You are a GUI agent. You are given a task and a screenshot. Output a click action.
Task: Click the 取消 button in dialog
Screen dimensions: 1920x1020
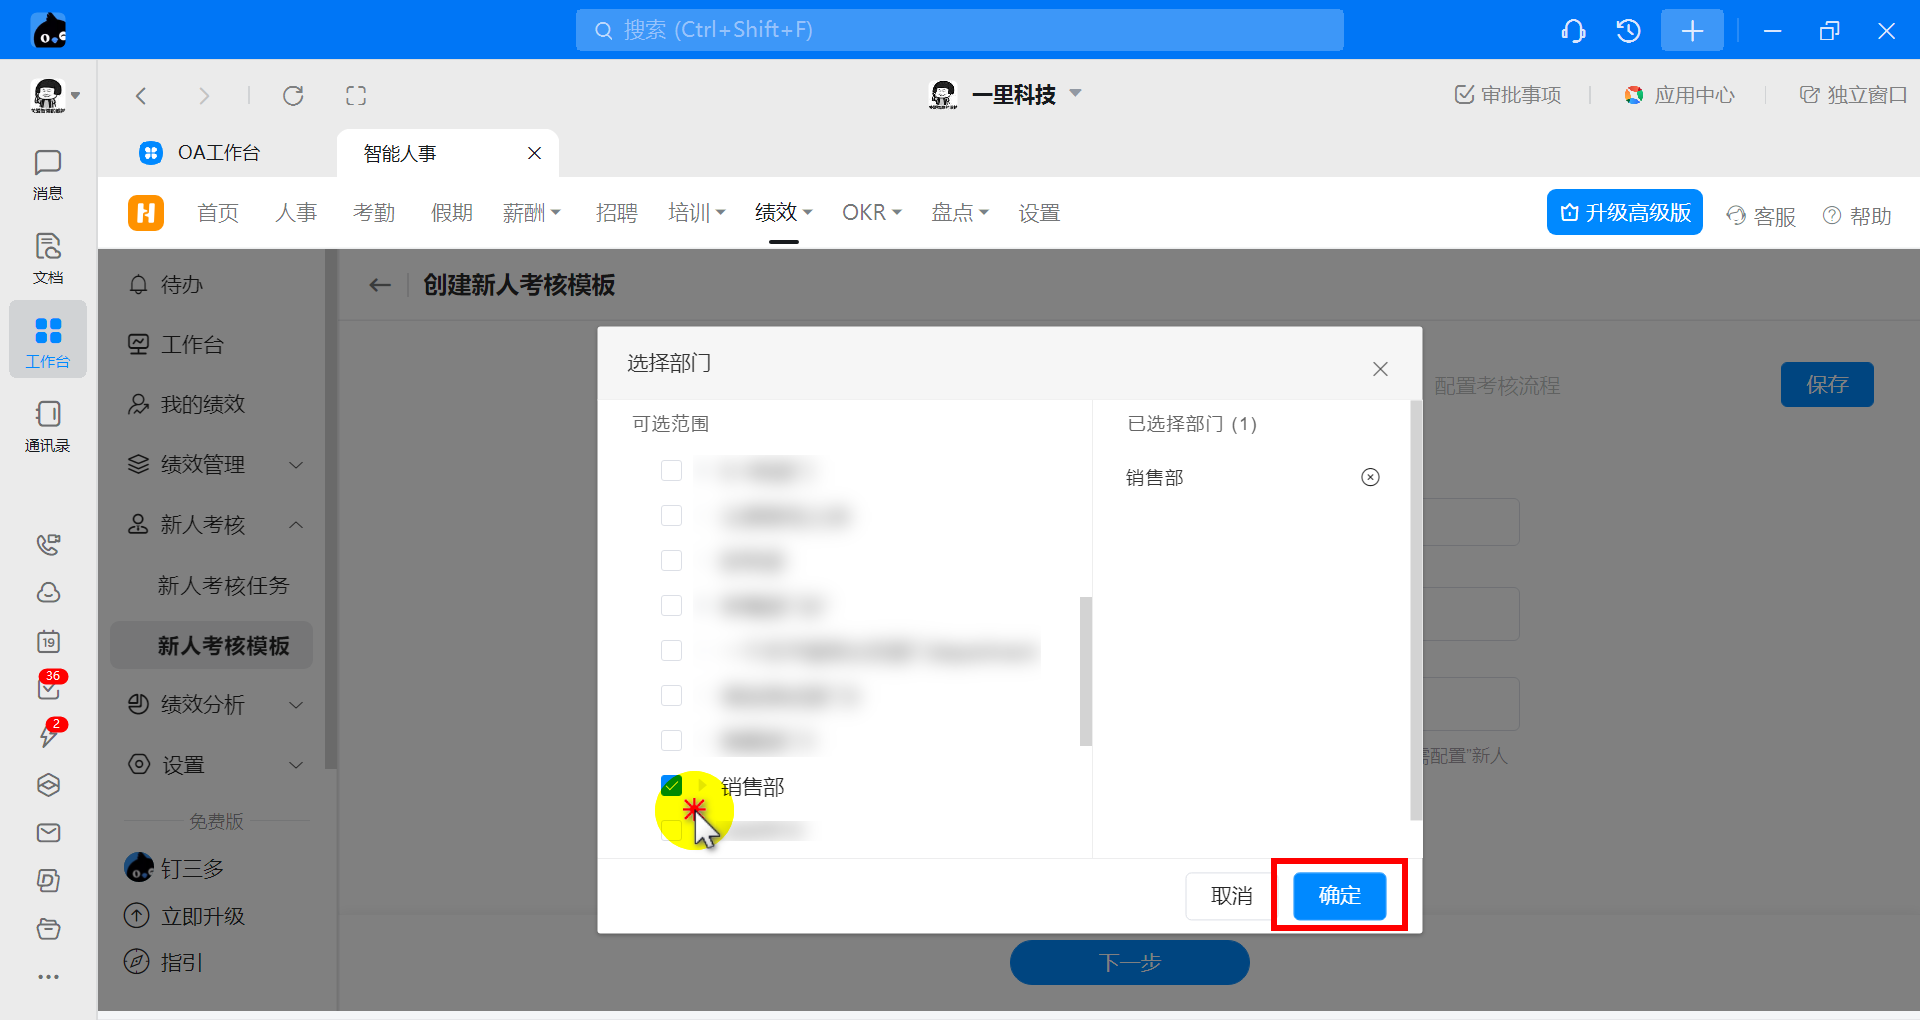click(1231, 895)
